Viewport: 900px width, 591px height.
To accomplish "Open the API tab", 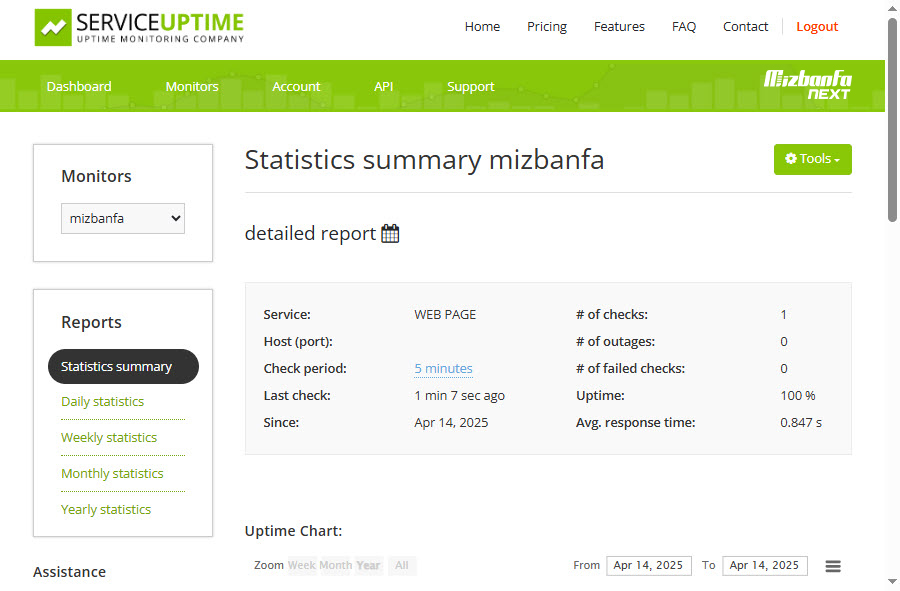I will (x=383, y=87).
